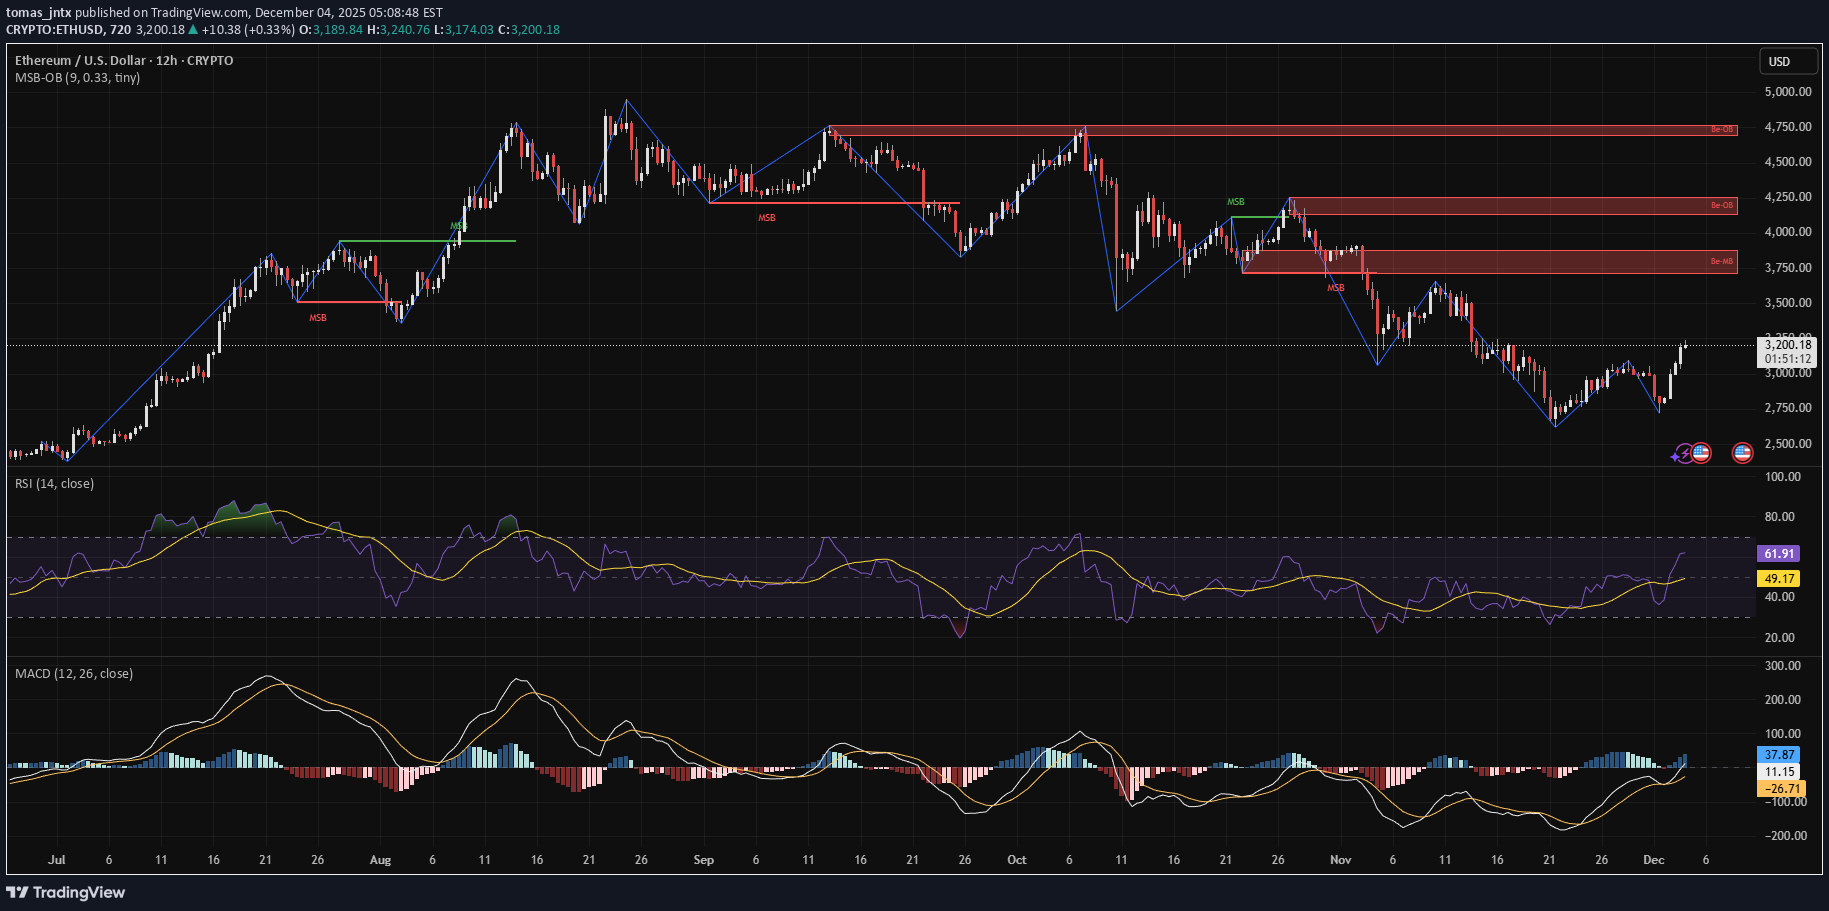Image resolution: width=1829 pixels, height=911 pixels.
Task: Click the green MSB label in late October
Action: (x=1236, y=202)
